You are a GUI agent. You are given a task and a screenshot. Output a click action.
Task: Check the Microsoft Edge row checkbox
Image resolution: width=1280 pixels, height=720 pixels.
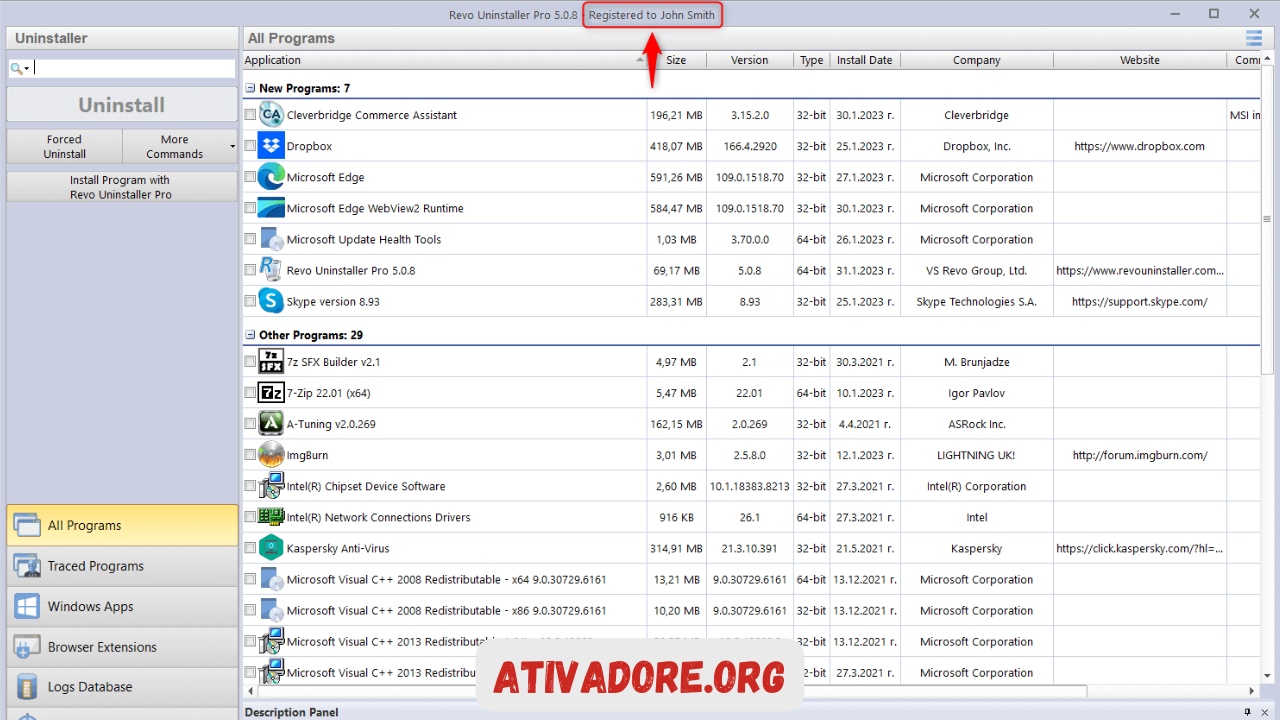[x=250, y=177]
